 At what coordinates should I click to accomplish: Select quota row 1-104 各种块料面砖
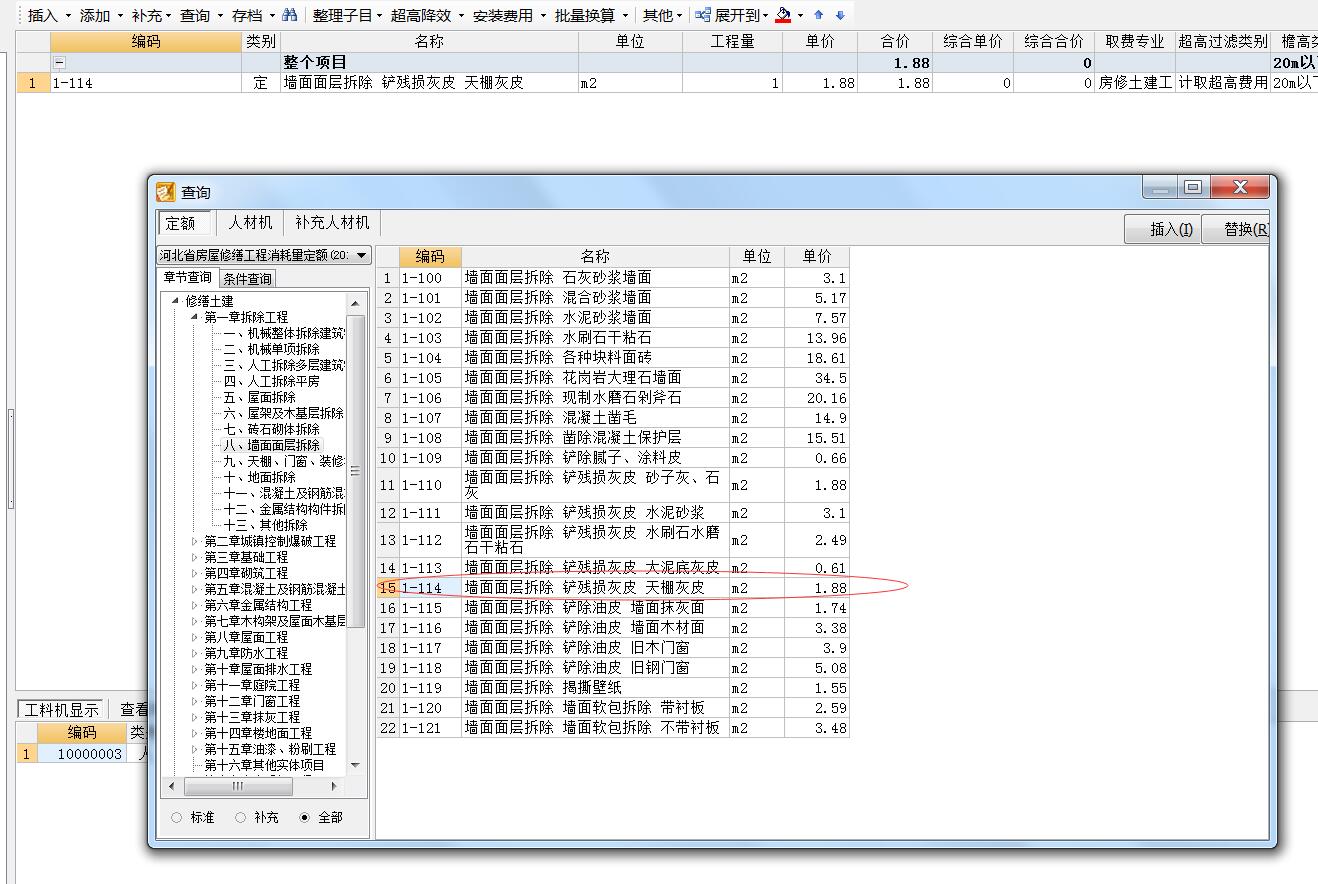[x=613, y=358]
